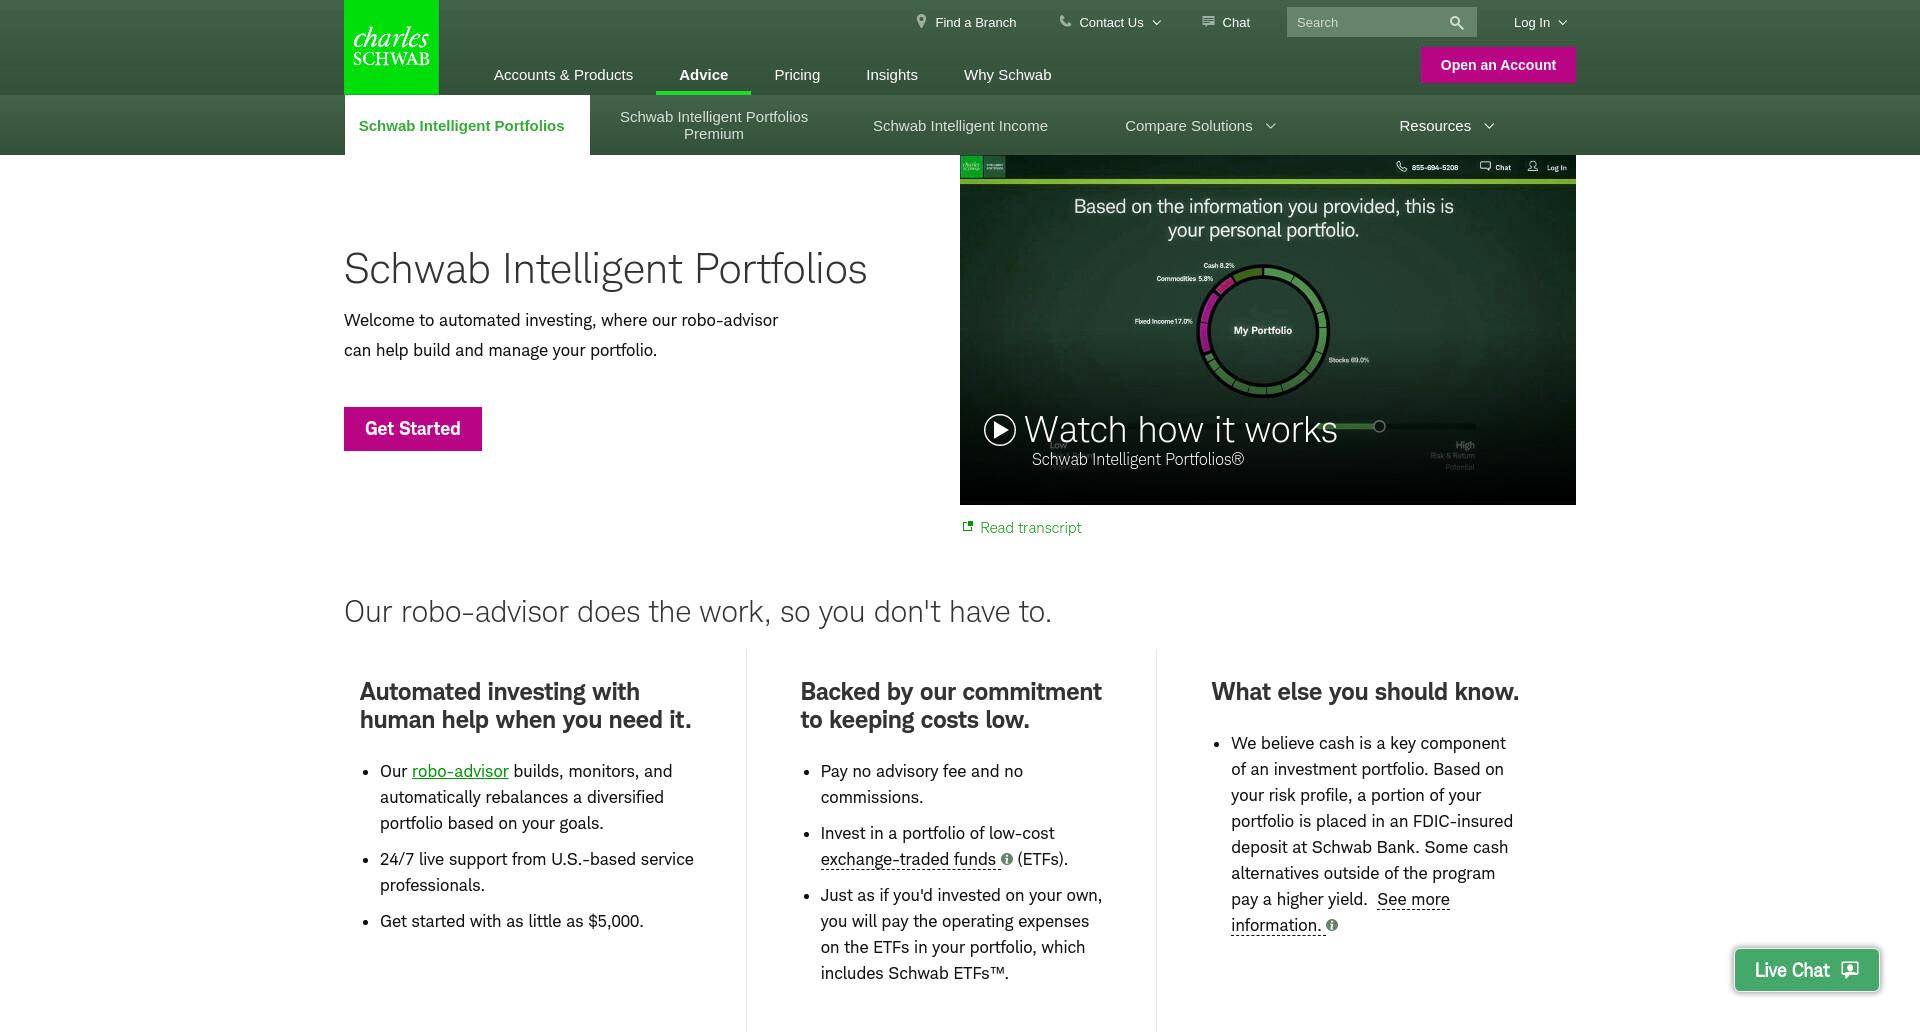
Task: Click the info icon after See more information
Action: [x=1332, y=925]
